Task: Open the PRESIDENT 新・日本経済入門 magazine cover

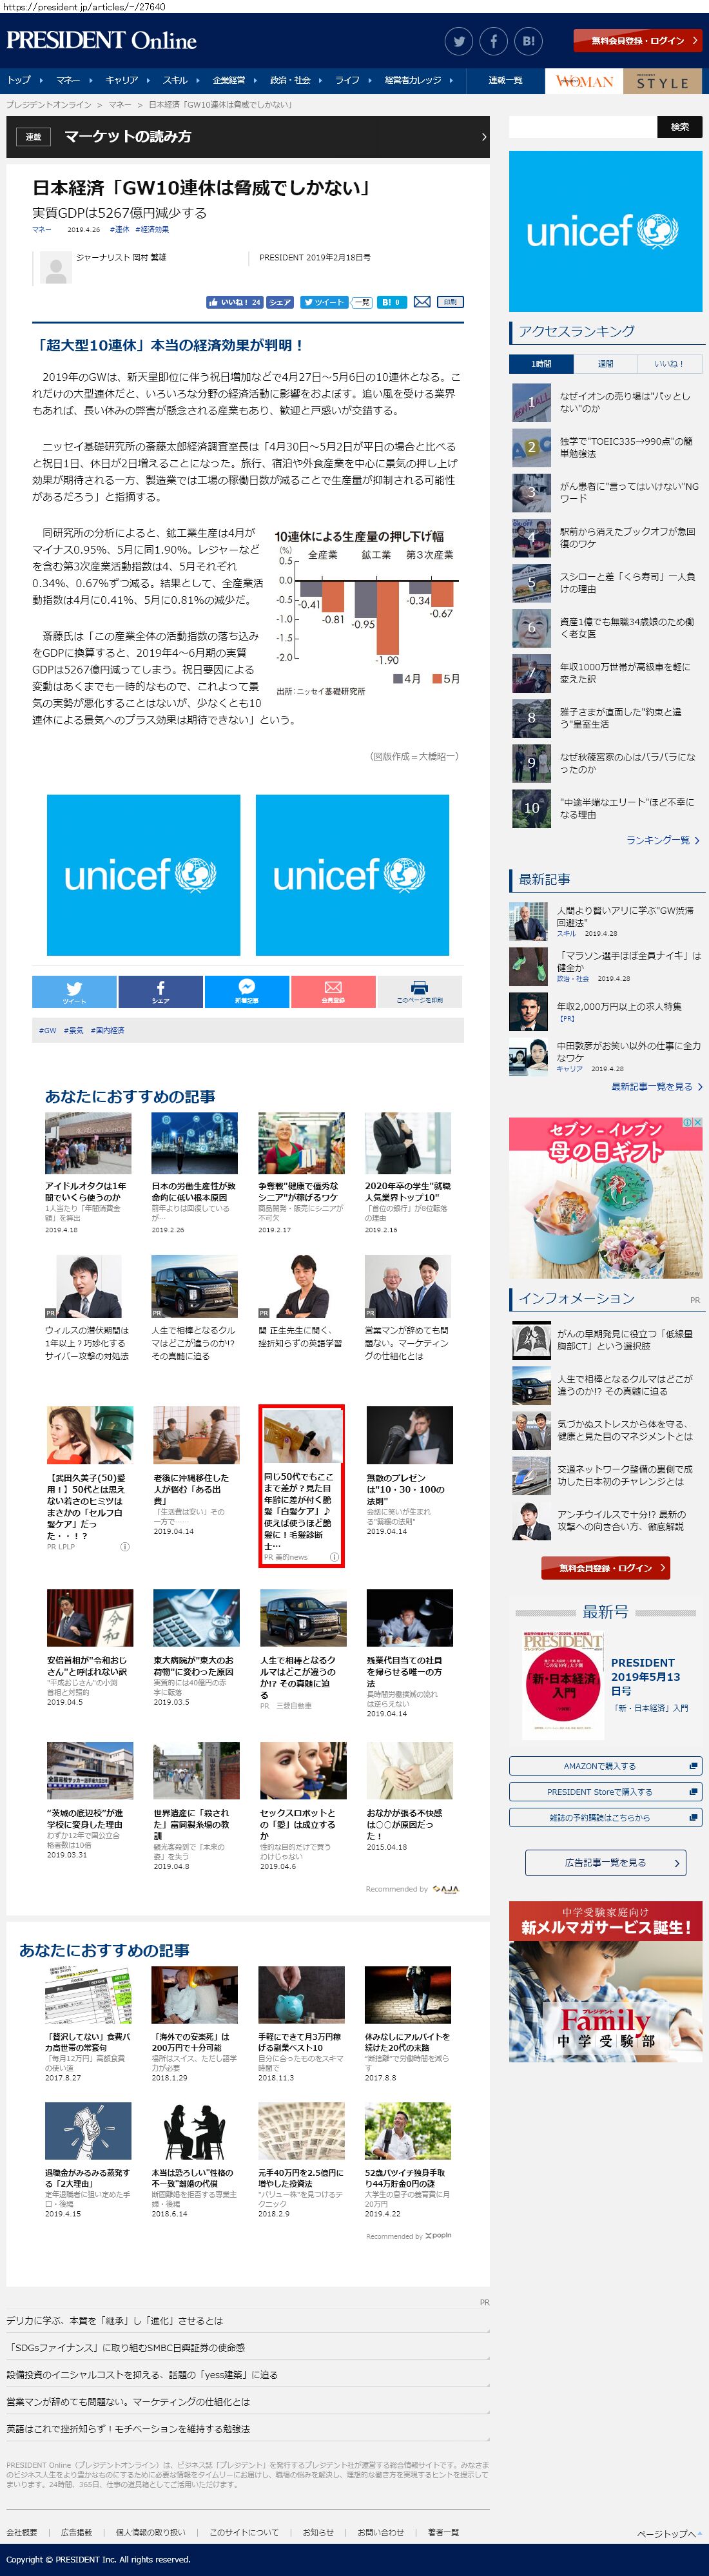Action: [x=564, y=1686]
